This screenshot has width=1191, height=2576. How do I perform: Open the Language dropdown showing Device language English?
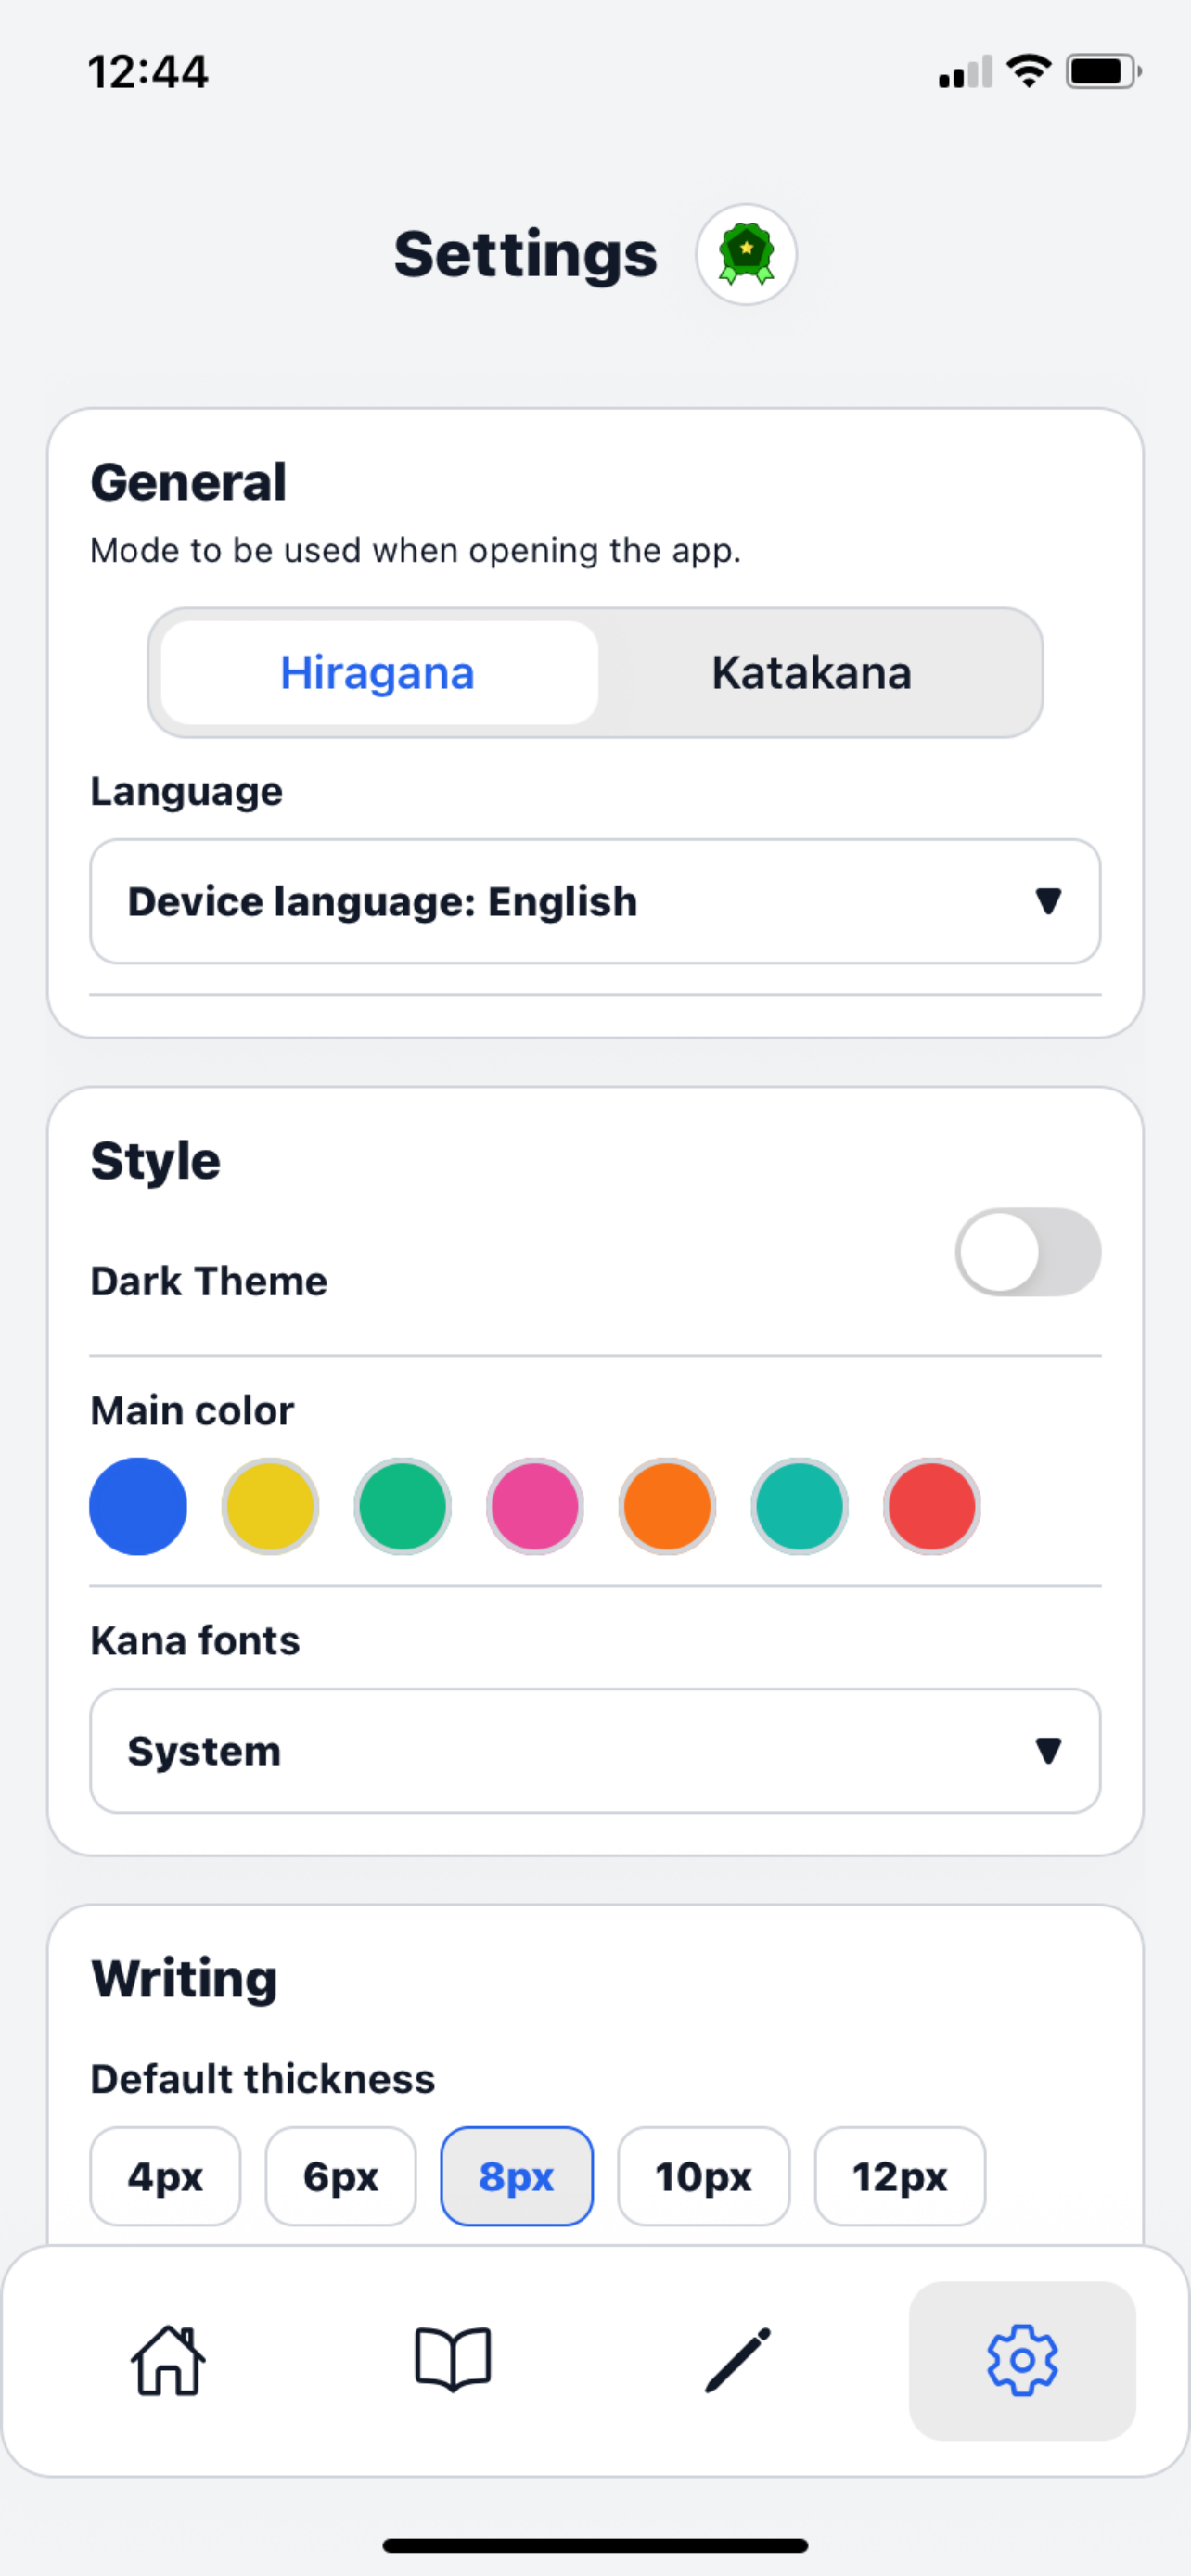(x=595, y=901)
